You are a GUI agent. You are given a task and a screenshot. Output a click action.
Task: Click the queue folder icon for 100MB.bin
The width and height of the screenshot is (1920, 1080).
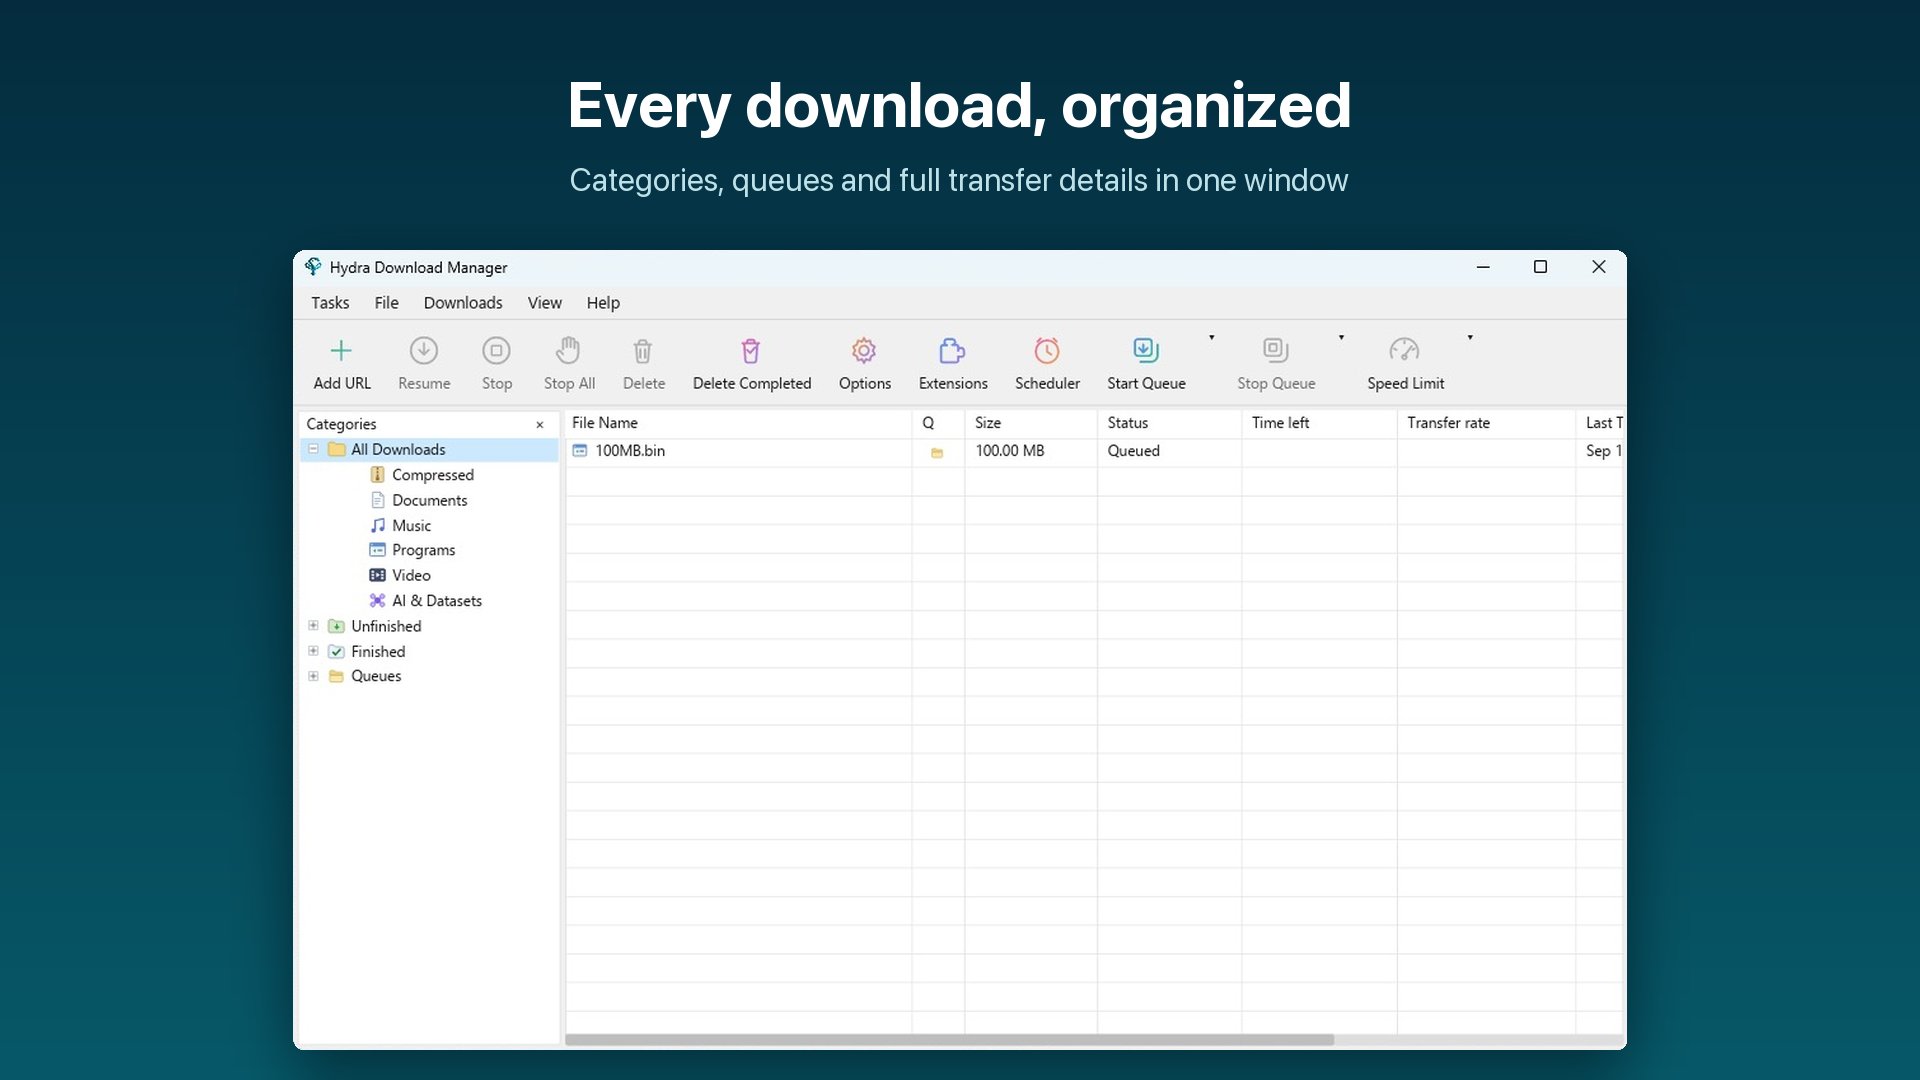click(937, 453)
